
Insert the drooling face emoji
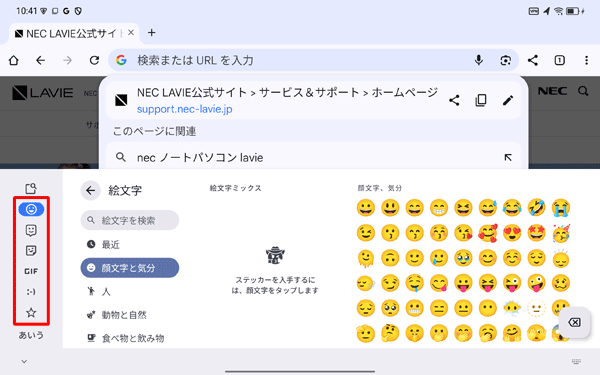414,284
